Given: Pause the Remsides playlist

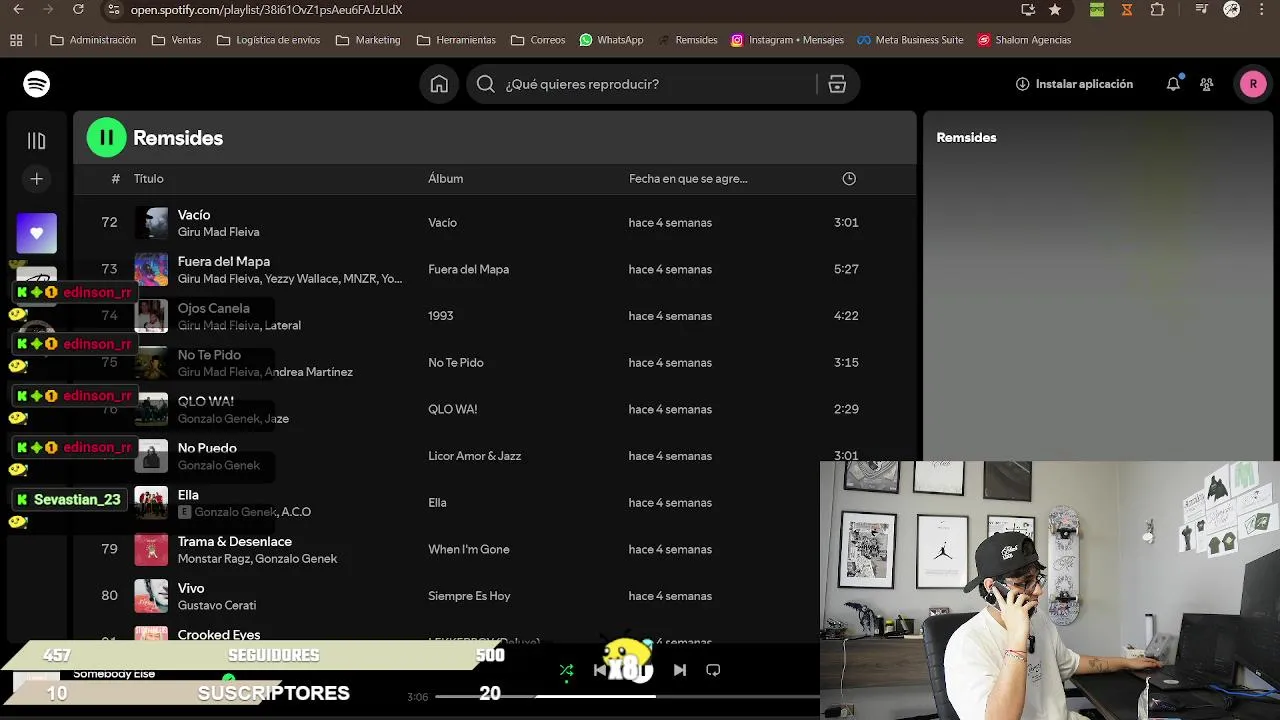Looking at the screenshot, I should 107,138.
